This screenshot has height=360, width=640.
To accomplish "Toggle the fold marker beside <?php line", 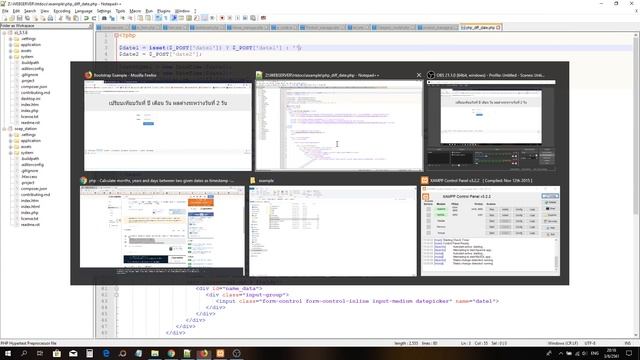I will 116,36.
